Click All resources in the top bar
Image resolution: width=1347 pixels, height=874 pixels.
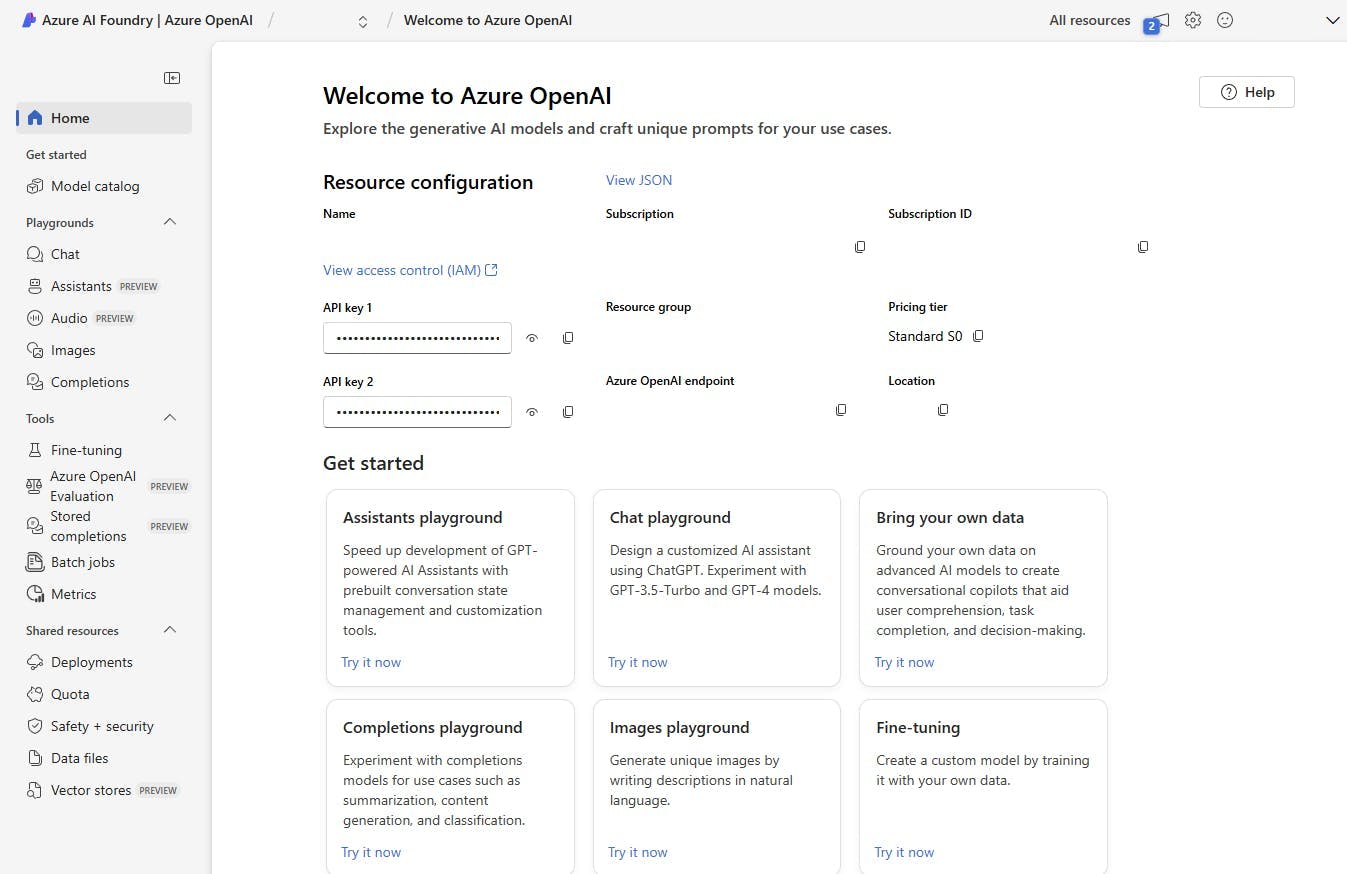point(1090,20)
